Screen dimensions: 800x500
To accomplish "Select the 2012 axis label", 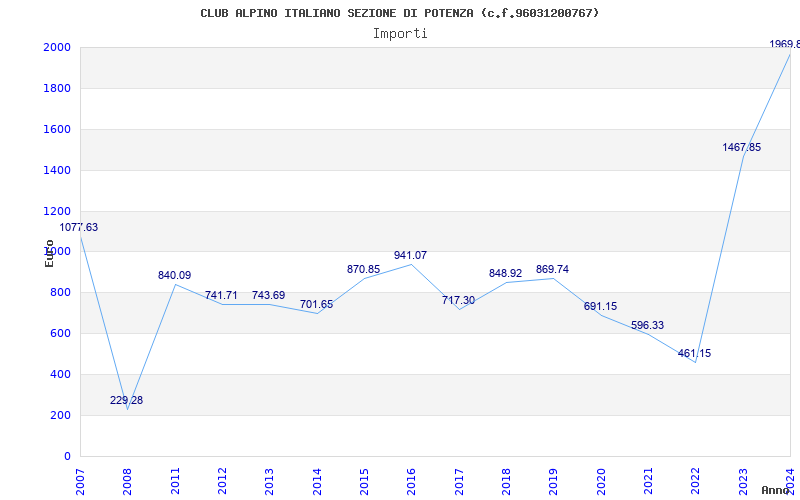I will coord(222,482).
